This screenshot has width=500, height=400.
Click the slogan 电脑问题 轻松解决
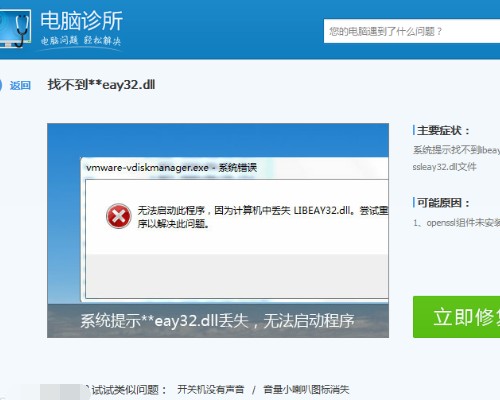pos(81,41)
